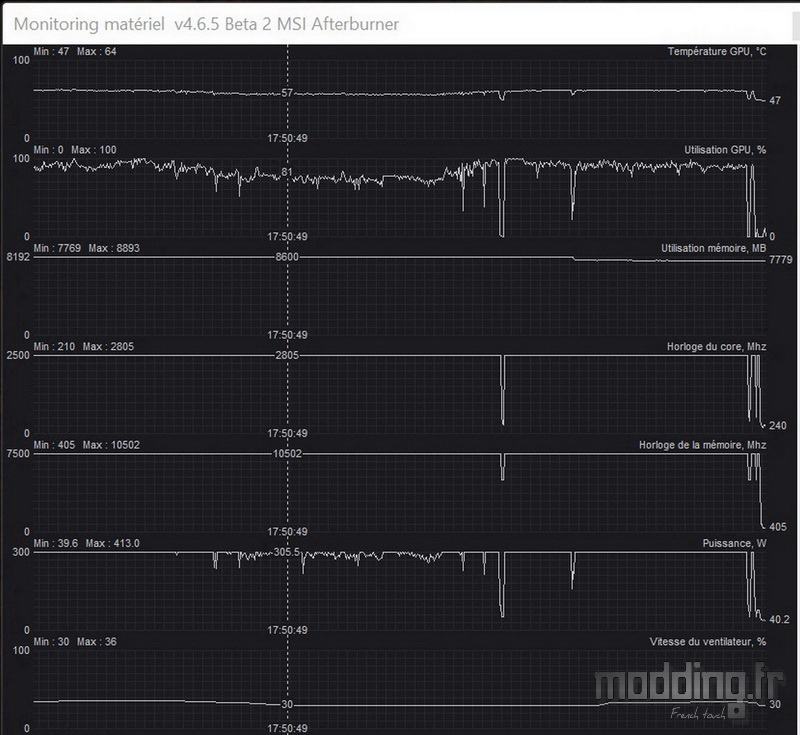Click cursor value 8600 on memory usage graph
Image resolution: width=800 pixels, height=735 pixels.
pyautogui.click(x=287, y=257)
